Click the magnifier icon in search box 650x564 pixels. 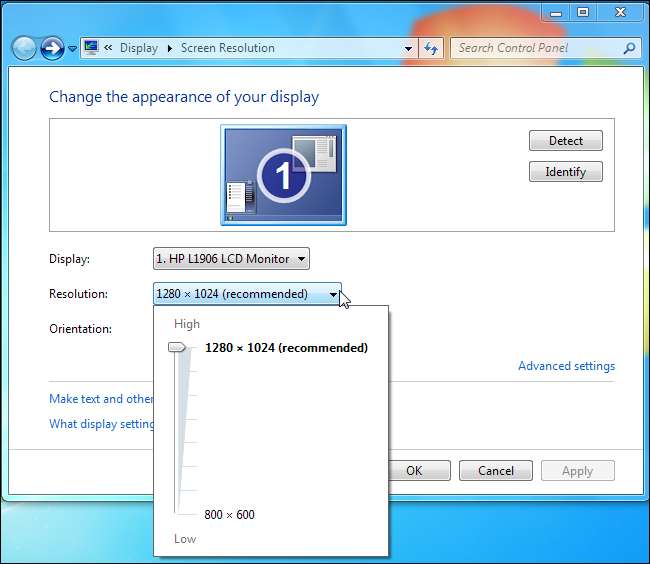click(629, 48)
